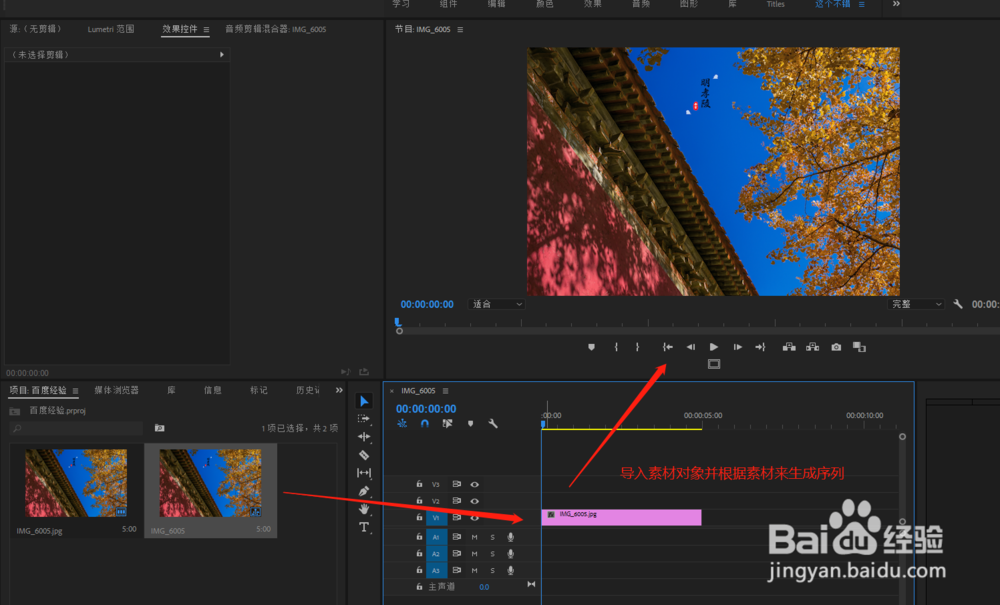Viewport: 1000px width, 605px height.
Task: Click project search field
Action: 77,428
